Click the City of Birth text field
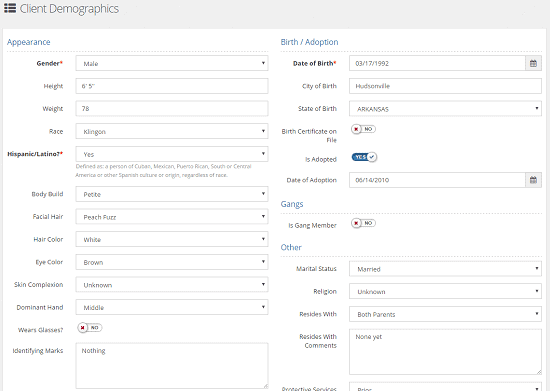The image size is (550, 391). [445, 86]
